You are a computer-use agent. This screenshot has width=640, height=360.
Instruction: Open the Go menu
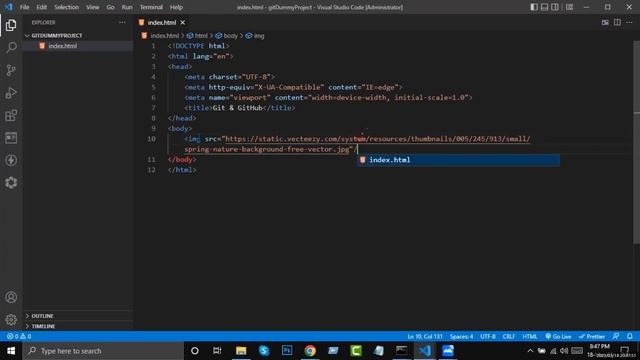tap(110, 7)
